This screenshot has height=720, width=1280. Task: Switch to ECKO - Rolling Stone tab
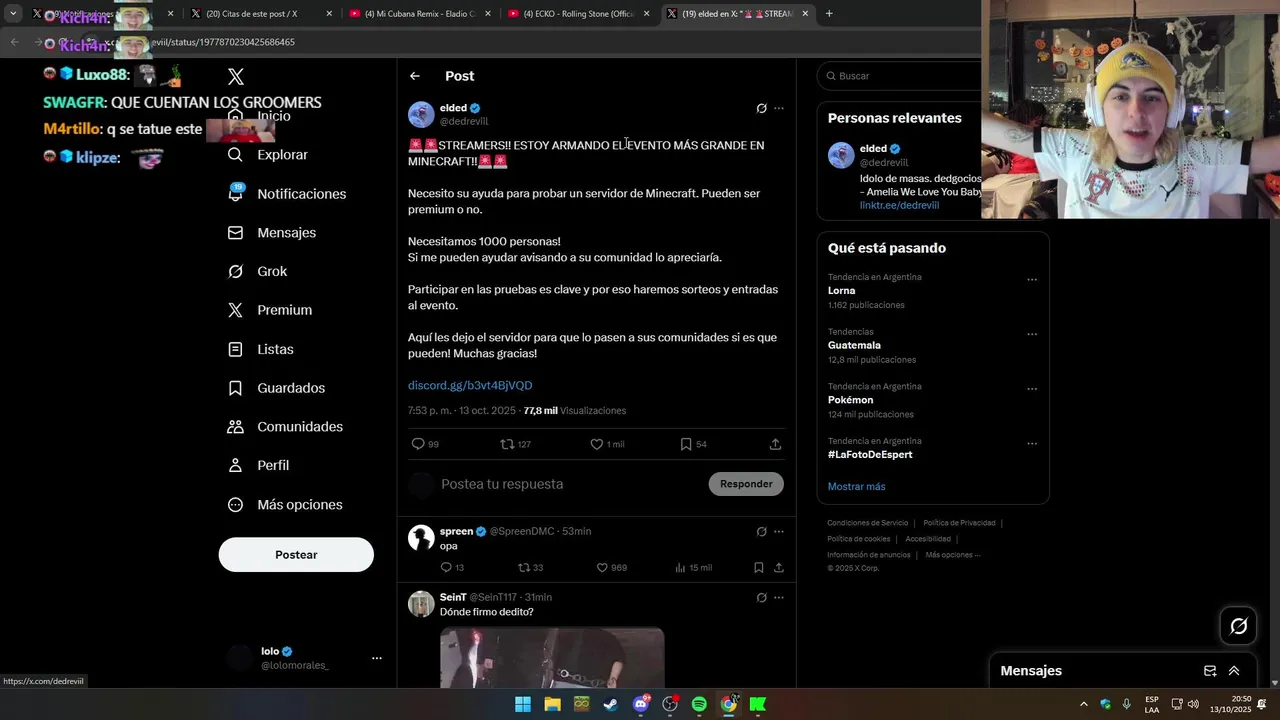(x=577, y=14)
